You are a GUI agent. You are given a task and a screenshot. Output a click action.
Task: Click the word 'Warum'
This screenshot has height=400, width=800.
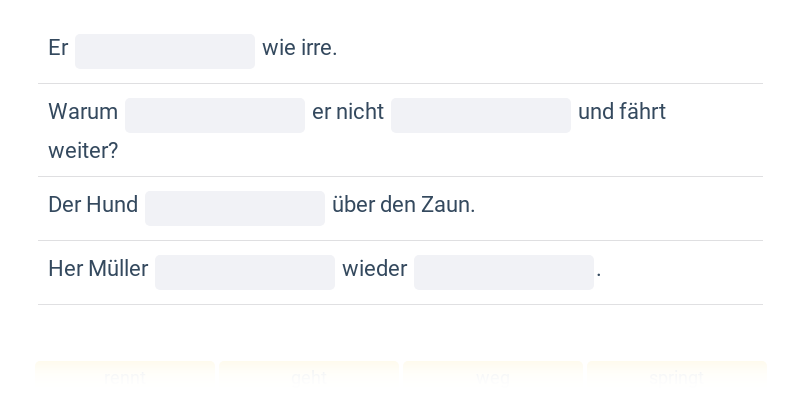point(83,112)
